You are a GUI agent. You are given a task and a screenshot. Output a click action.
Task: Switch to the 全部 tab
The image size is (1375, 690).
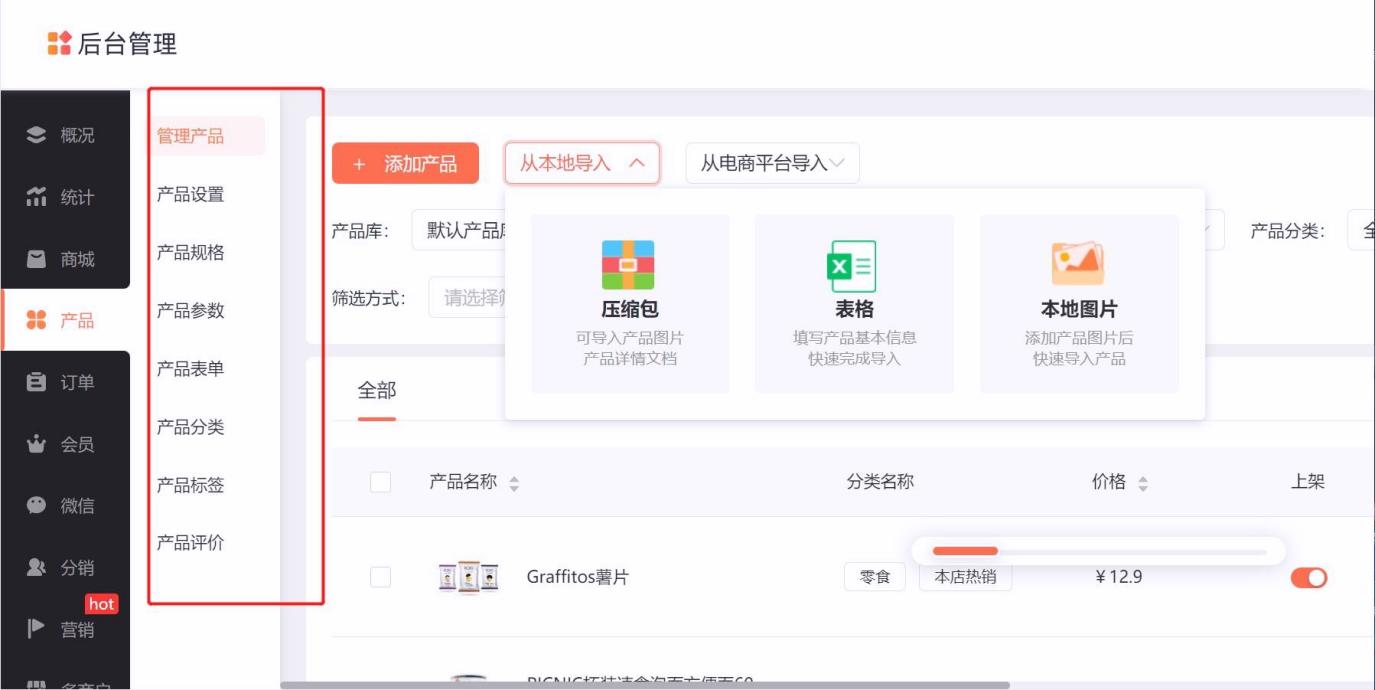(377, 391)
